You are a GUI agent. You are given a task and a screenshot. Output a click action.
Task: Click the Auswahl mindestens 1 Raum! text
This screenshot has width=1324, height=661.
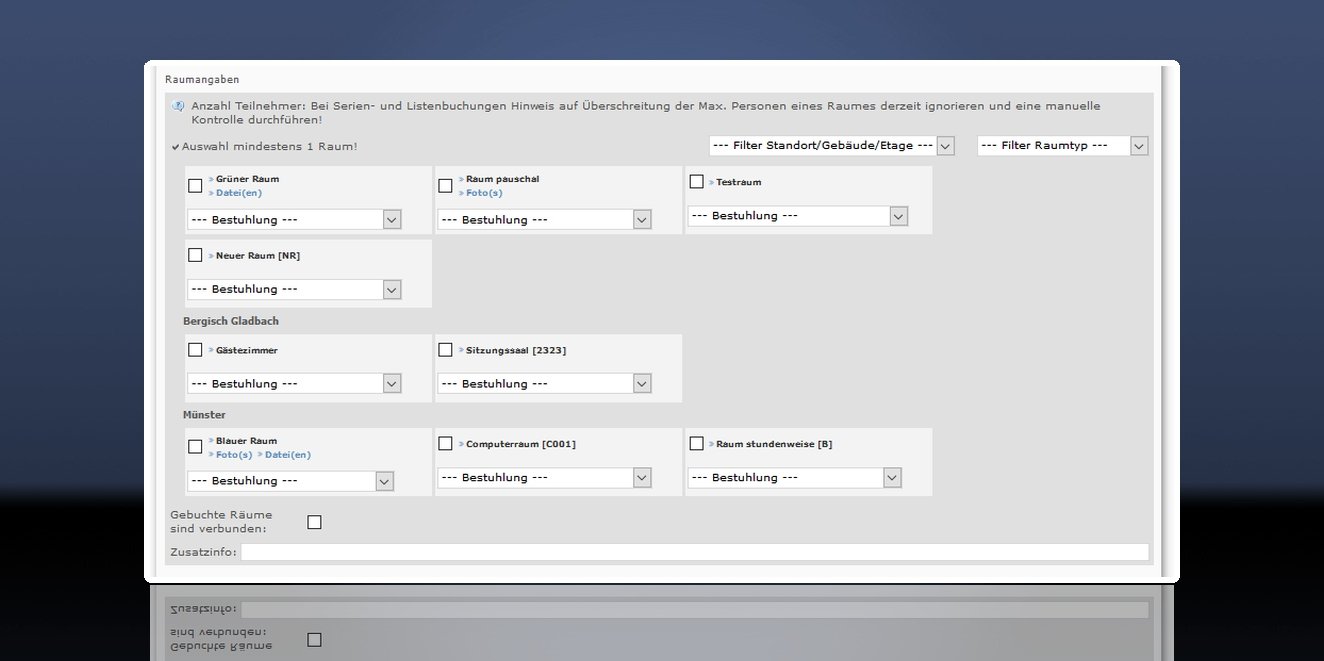pos(270,147)
